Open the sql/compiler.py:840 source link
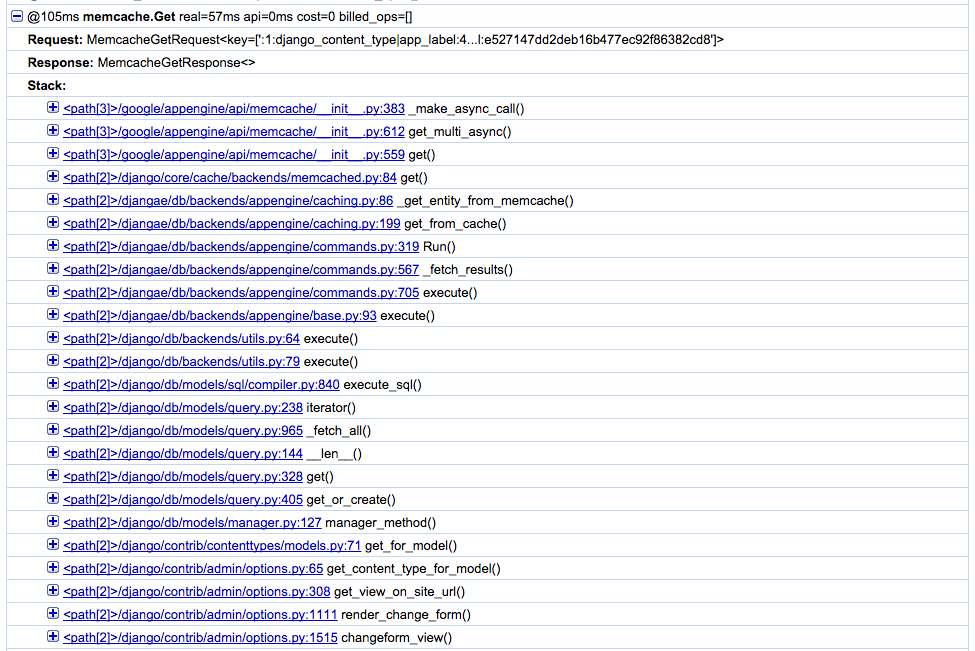The width and height of the screenshot is (975, 651). click(201, 385)
